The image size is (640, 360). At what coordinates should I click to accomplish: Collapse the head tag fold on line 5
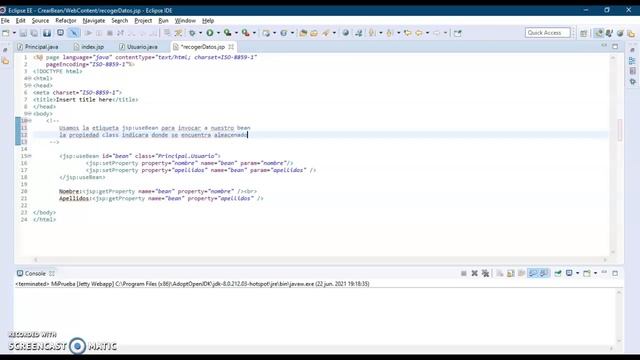click(x=29, y=86)
